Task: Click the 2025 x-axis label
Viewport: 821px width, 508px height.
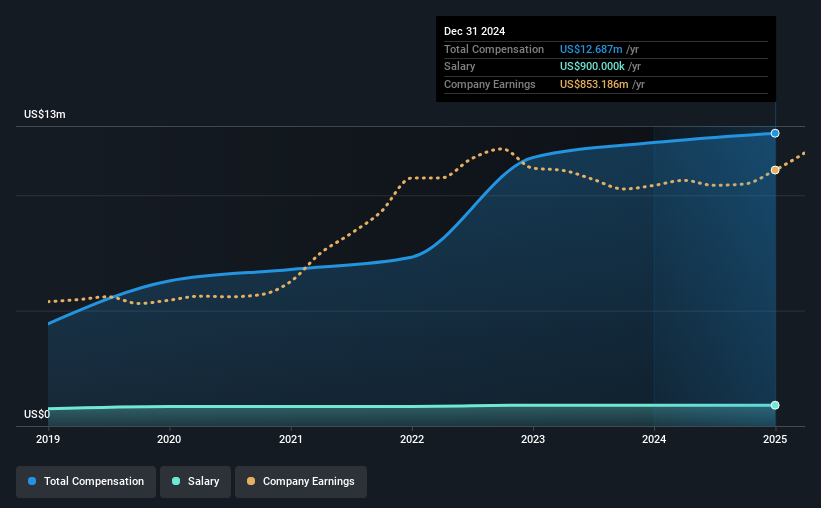Action: click(x=775, y=439)
